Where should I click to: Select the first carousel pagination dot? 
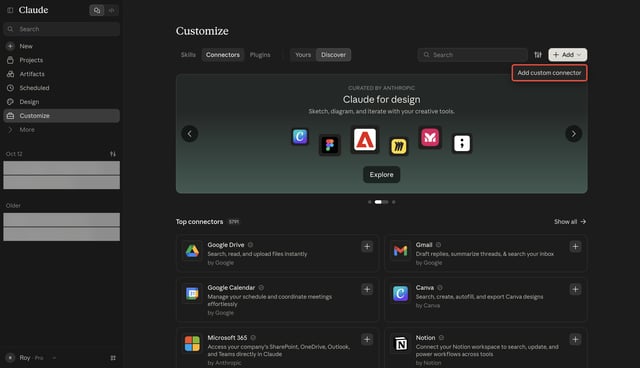pos(369,202)
